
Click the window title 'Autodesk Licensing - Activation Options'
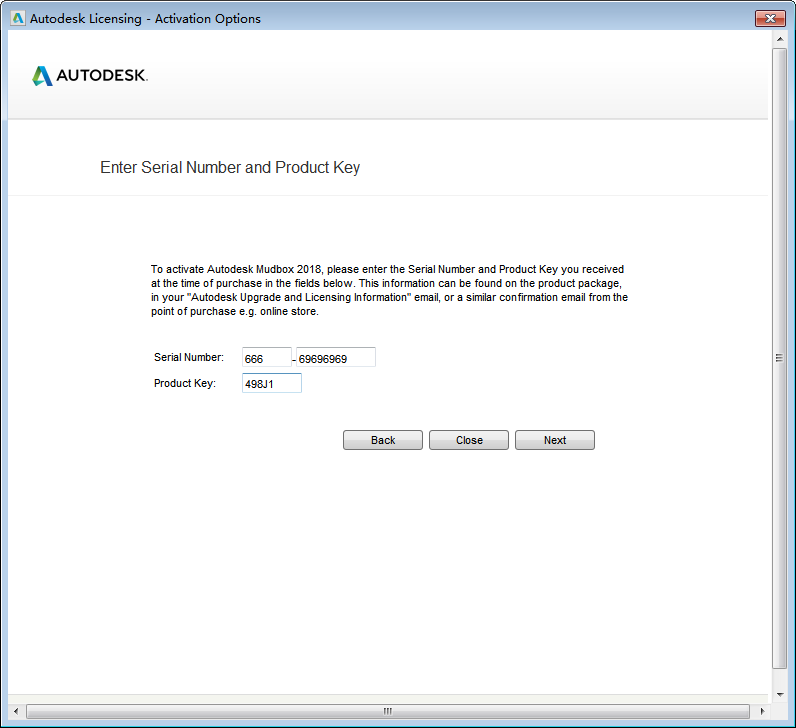tap(145, 19)
